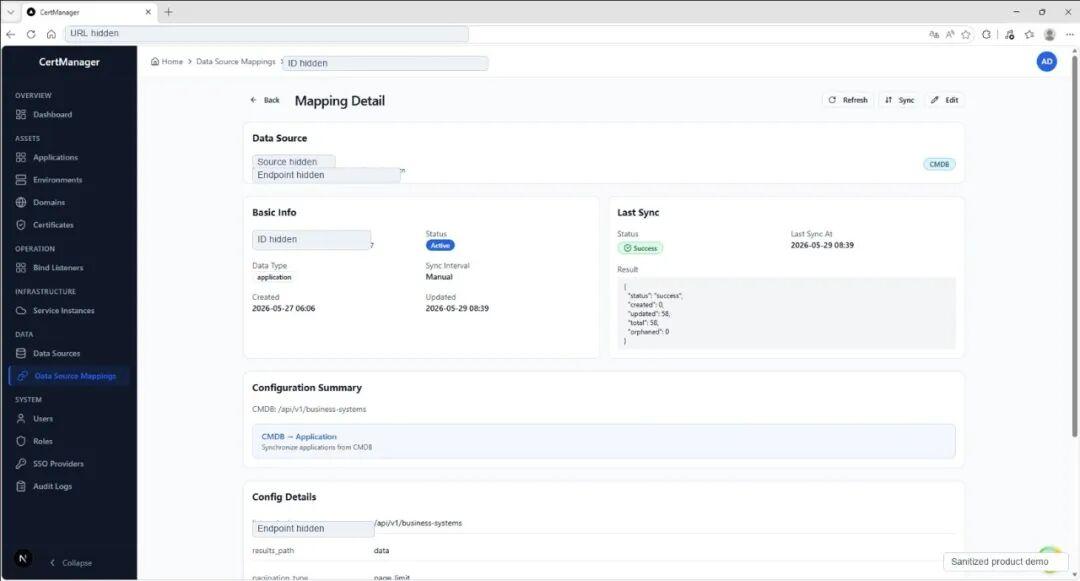Viewport: 1080px width, 581px height.
Task: Select the Last Sync At 2026-05-29 08:39 value
Action: 822,245
